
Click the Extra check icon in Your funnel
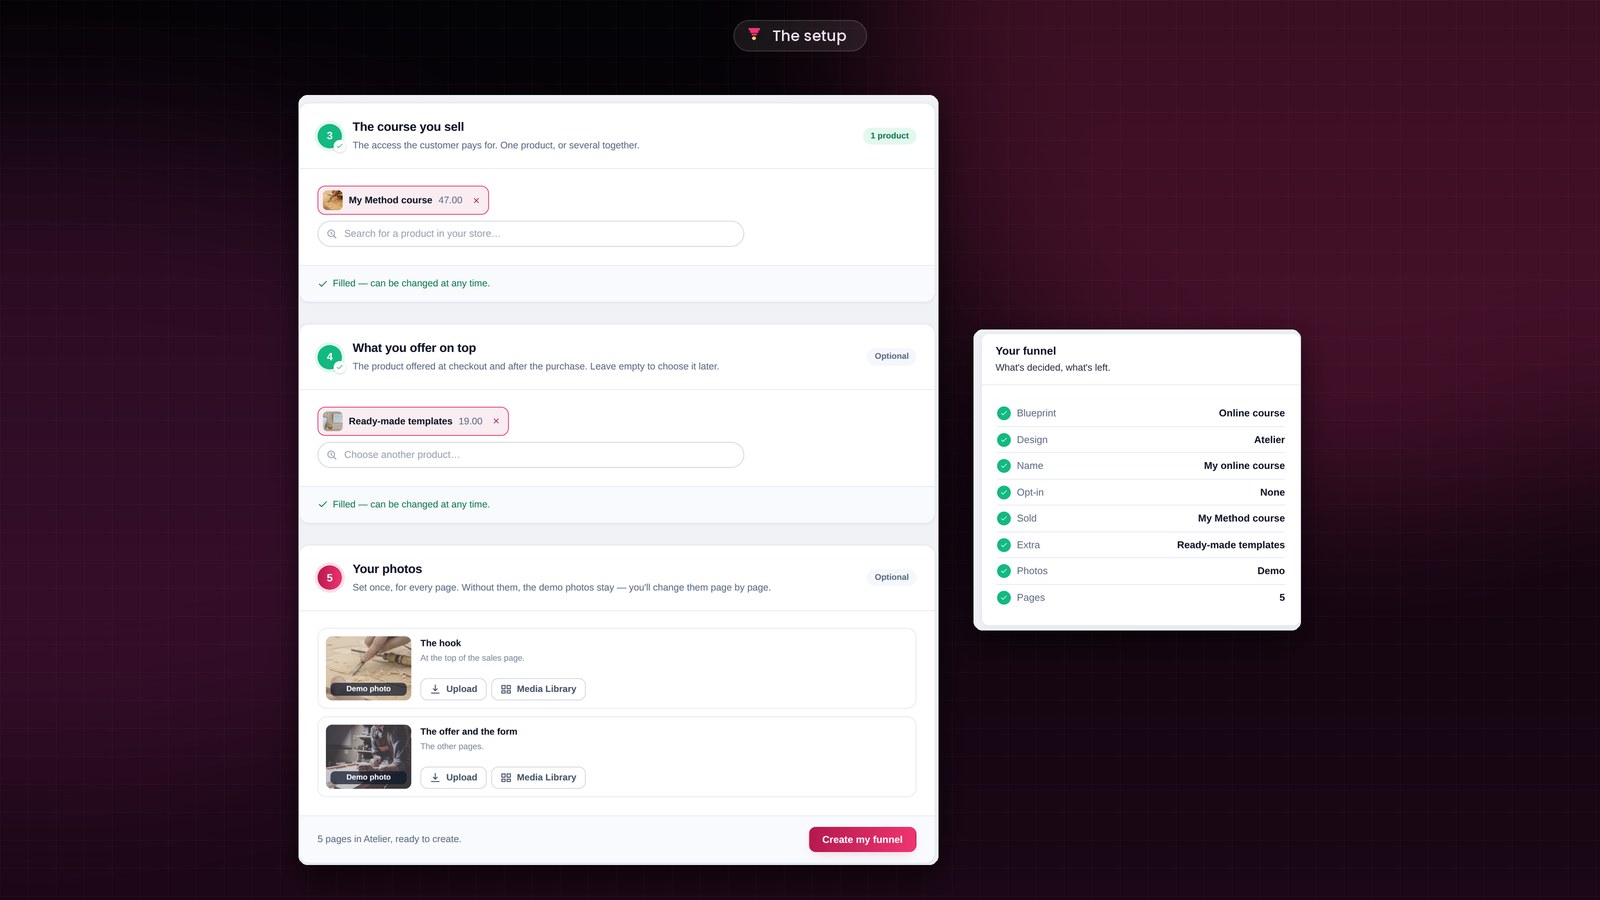point(1004,545)
